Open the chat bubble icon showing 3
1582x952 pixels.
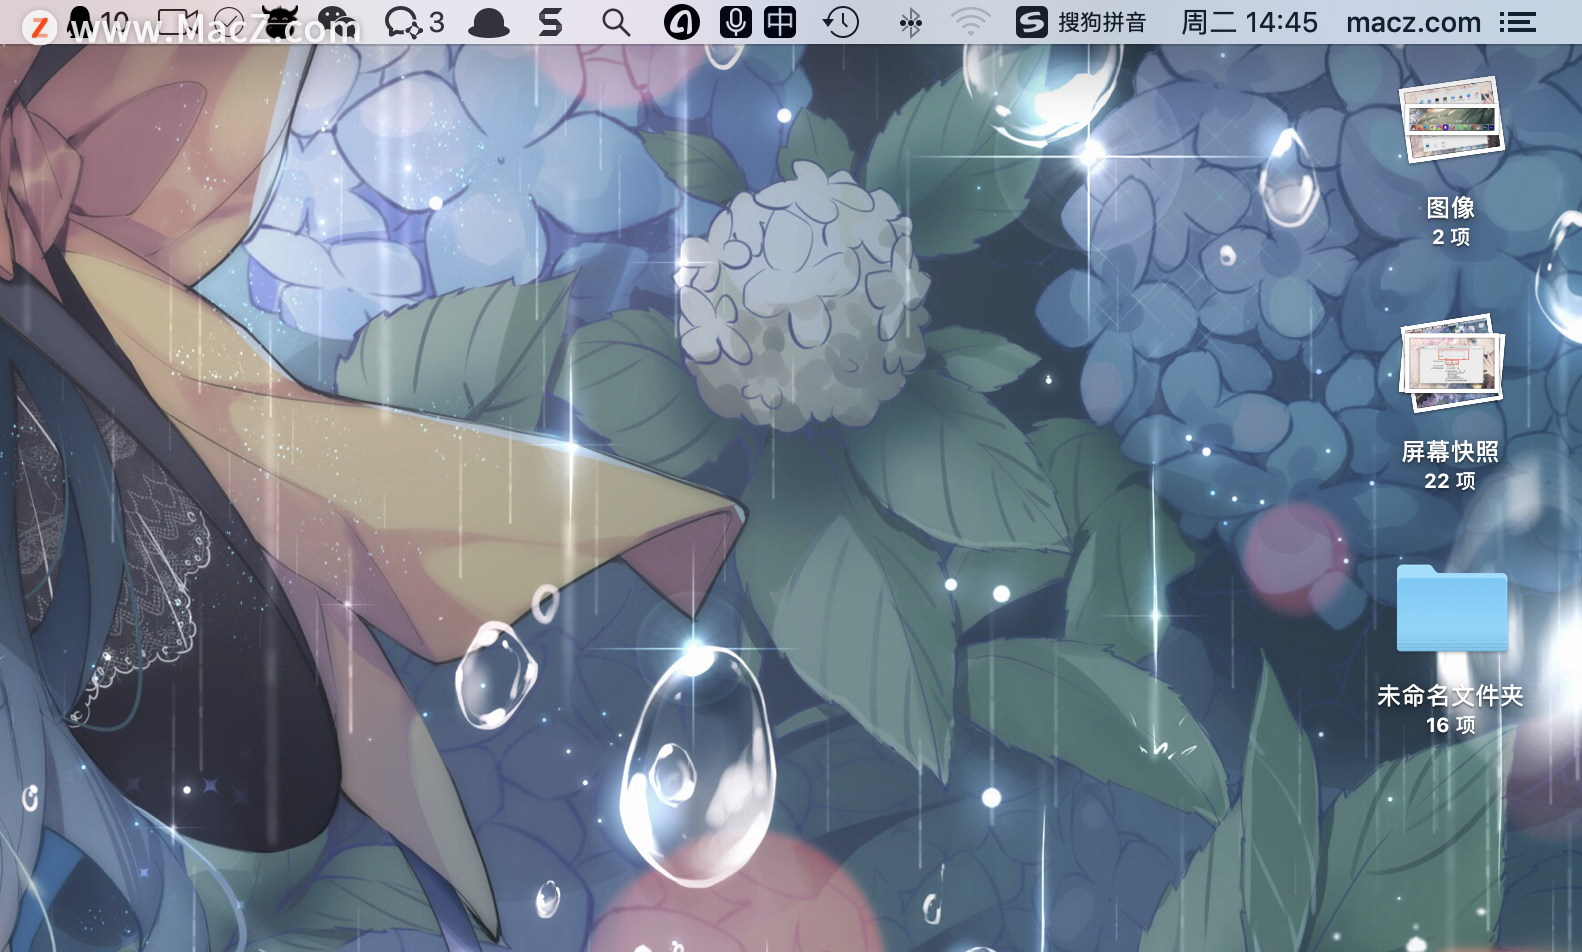point(414,22)
